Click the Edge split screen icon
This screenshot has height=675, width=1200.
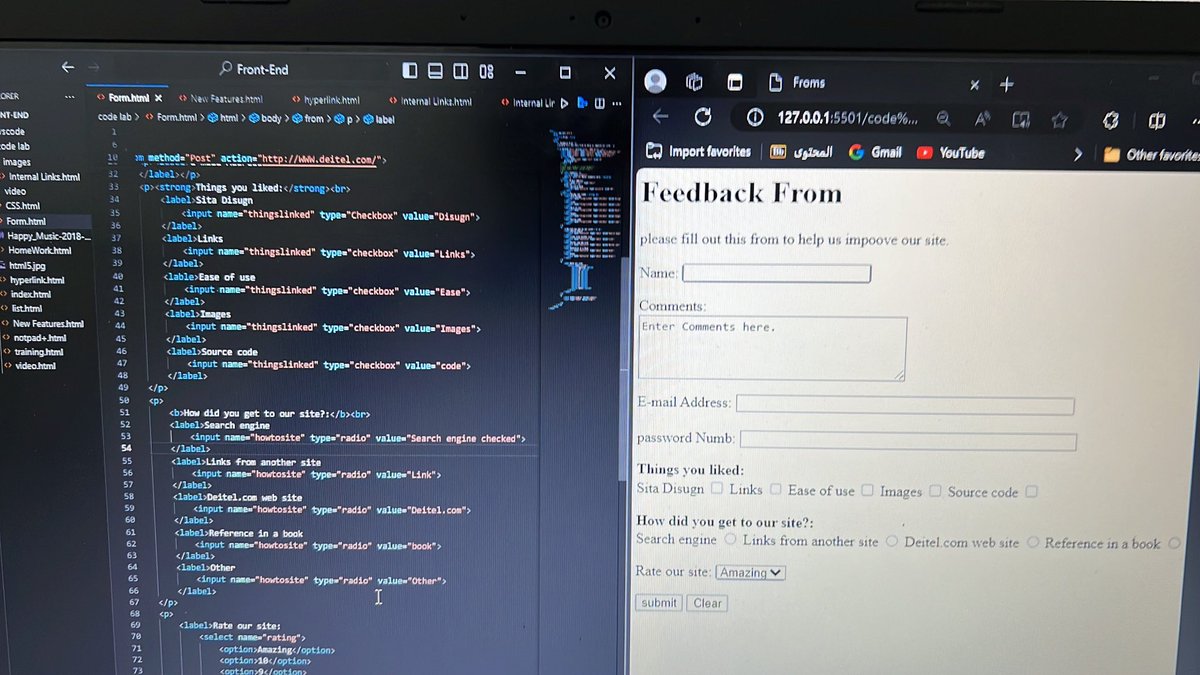point(1157,121)
